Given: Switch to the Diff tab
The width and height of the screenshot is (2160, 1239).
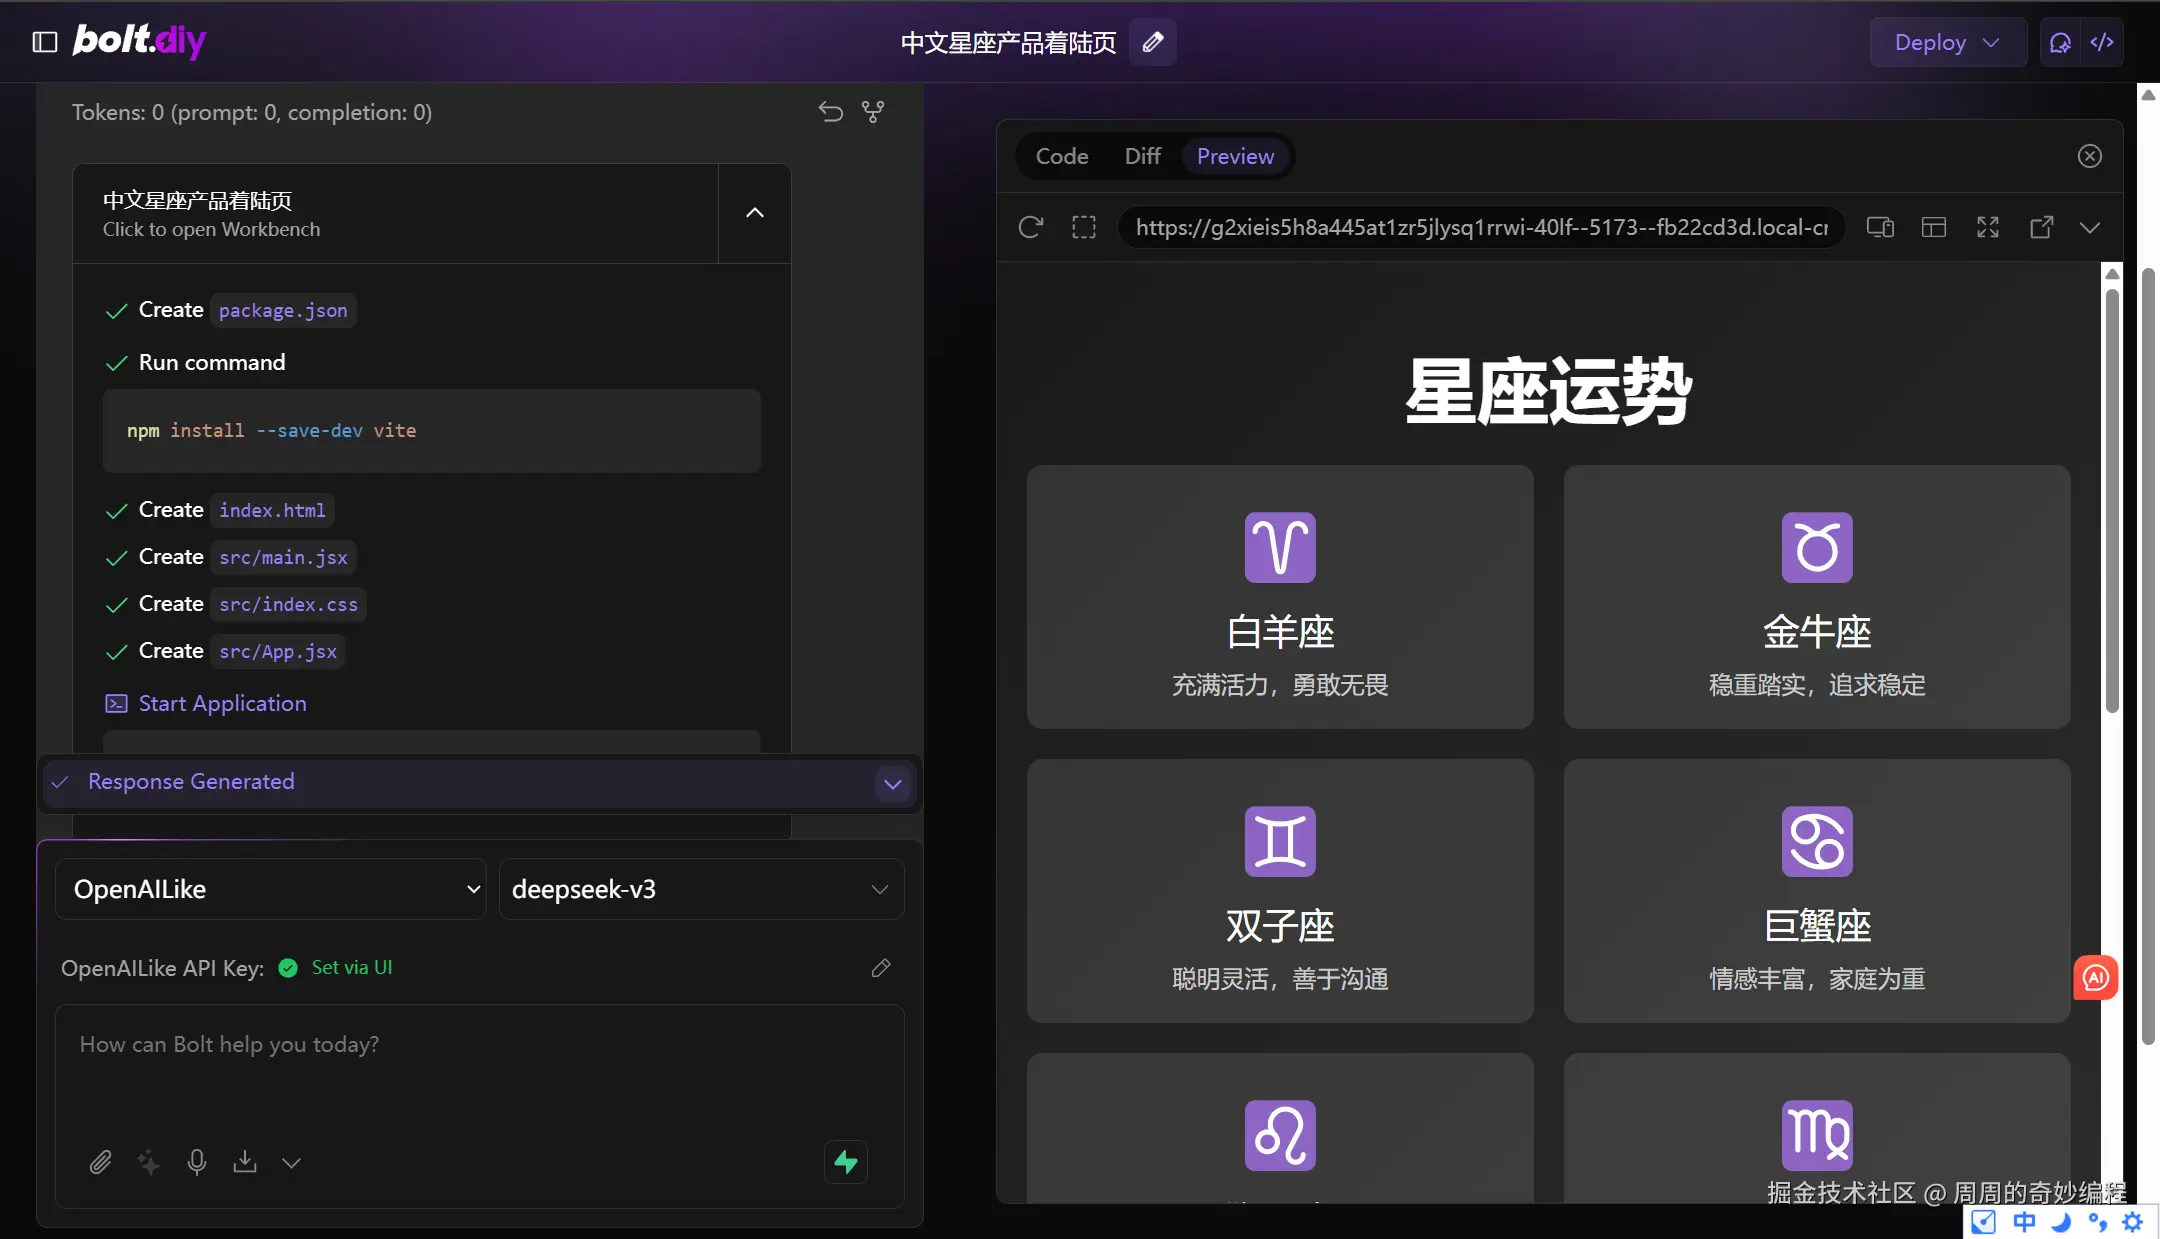Looking at the screenshot, I should click(x=1142, y=156).
